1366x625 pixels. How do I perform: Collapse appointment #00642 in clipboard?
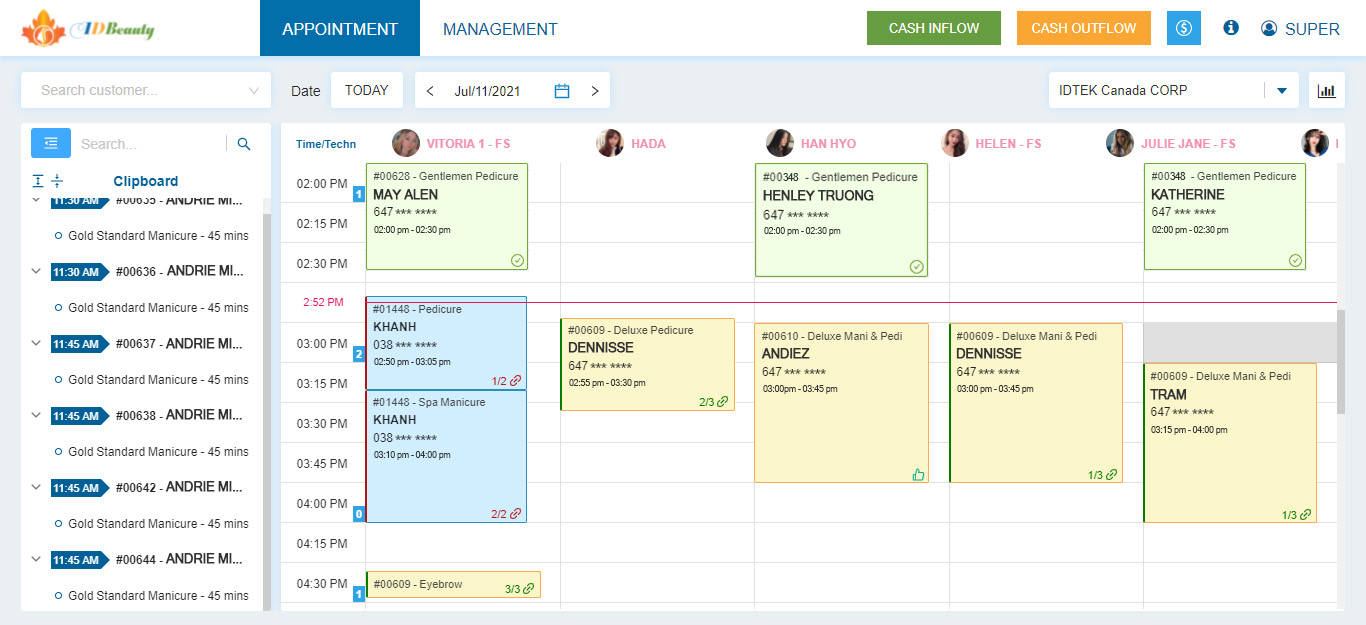(37, 487)
